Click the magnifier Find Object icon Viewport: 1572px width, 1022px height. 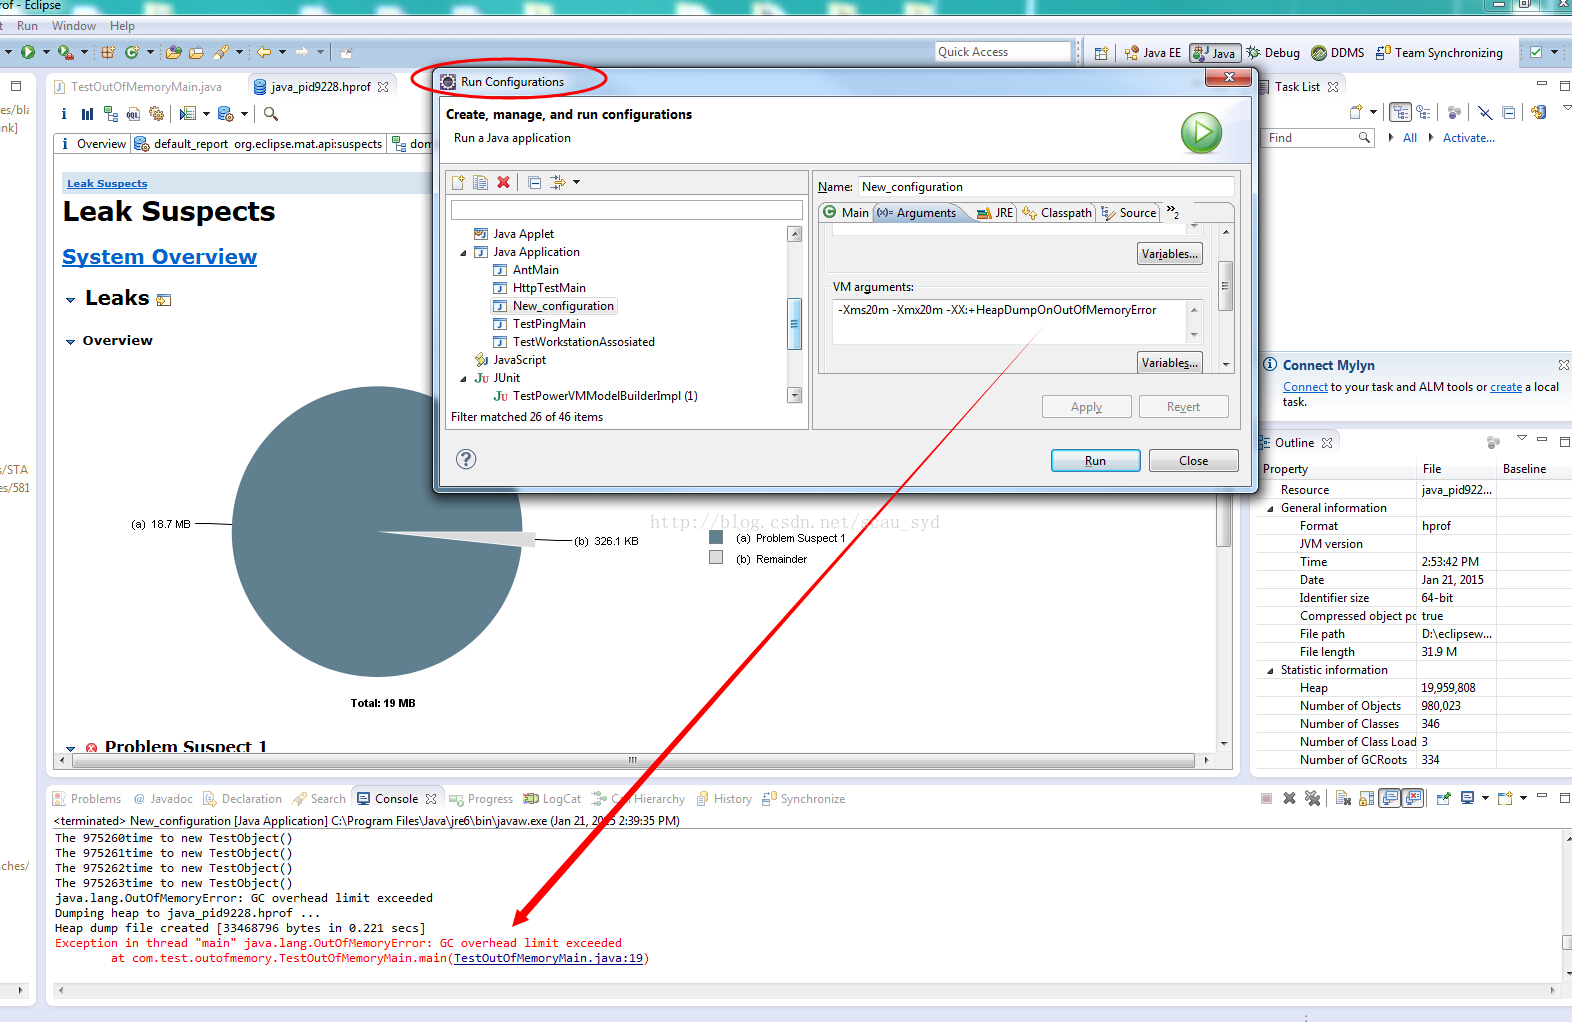(x=271, y=114)
